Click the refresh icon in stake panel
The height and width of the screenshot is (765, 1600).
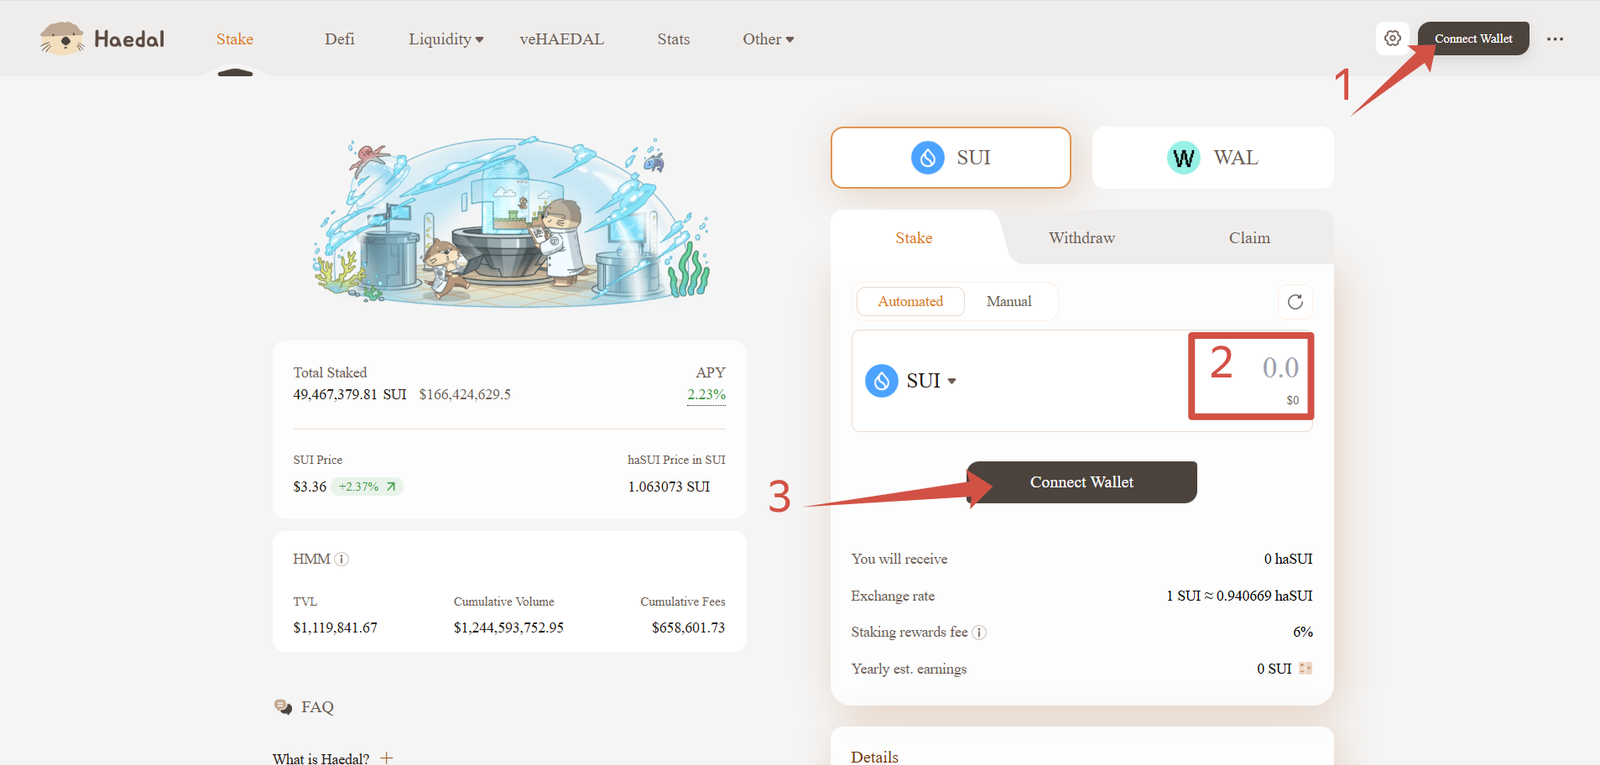[1295, 302]
